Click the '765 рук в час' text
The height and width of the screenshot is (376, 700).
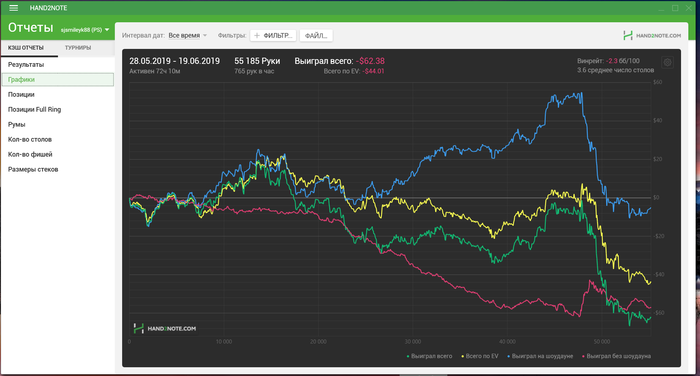coord(254,71)
